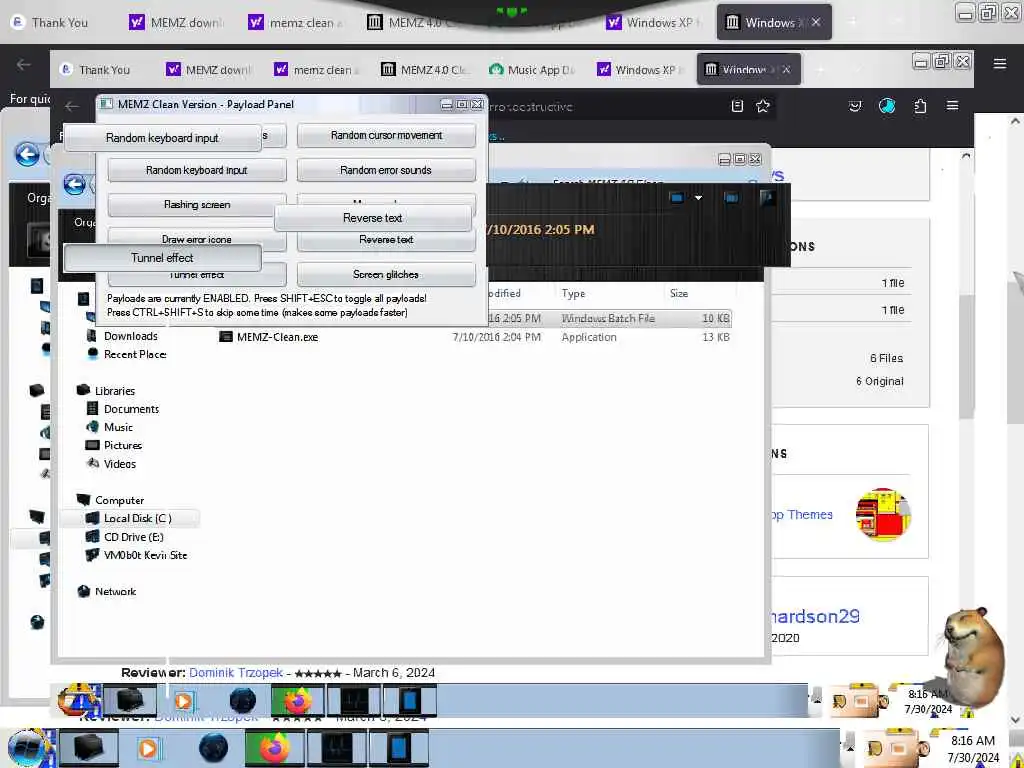Image resolution: width=1024 pixels, height=768 pixels.
Task: Open Downloads in the navigation pane
Action: 130,336
